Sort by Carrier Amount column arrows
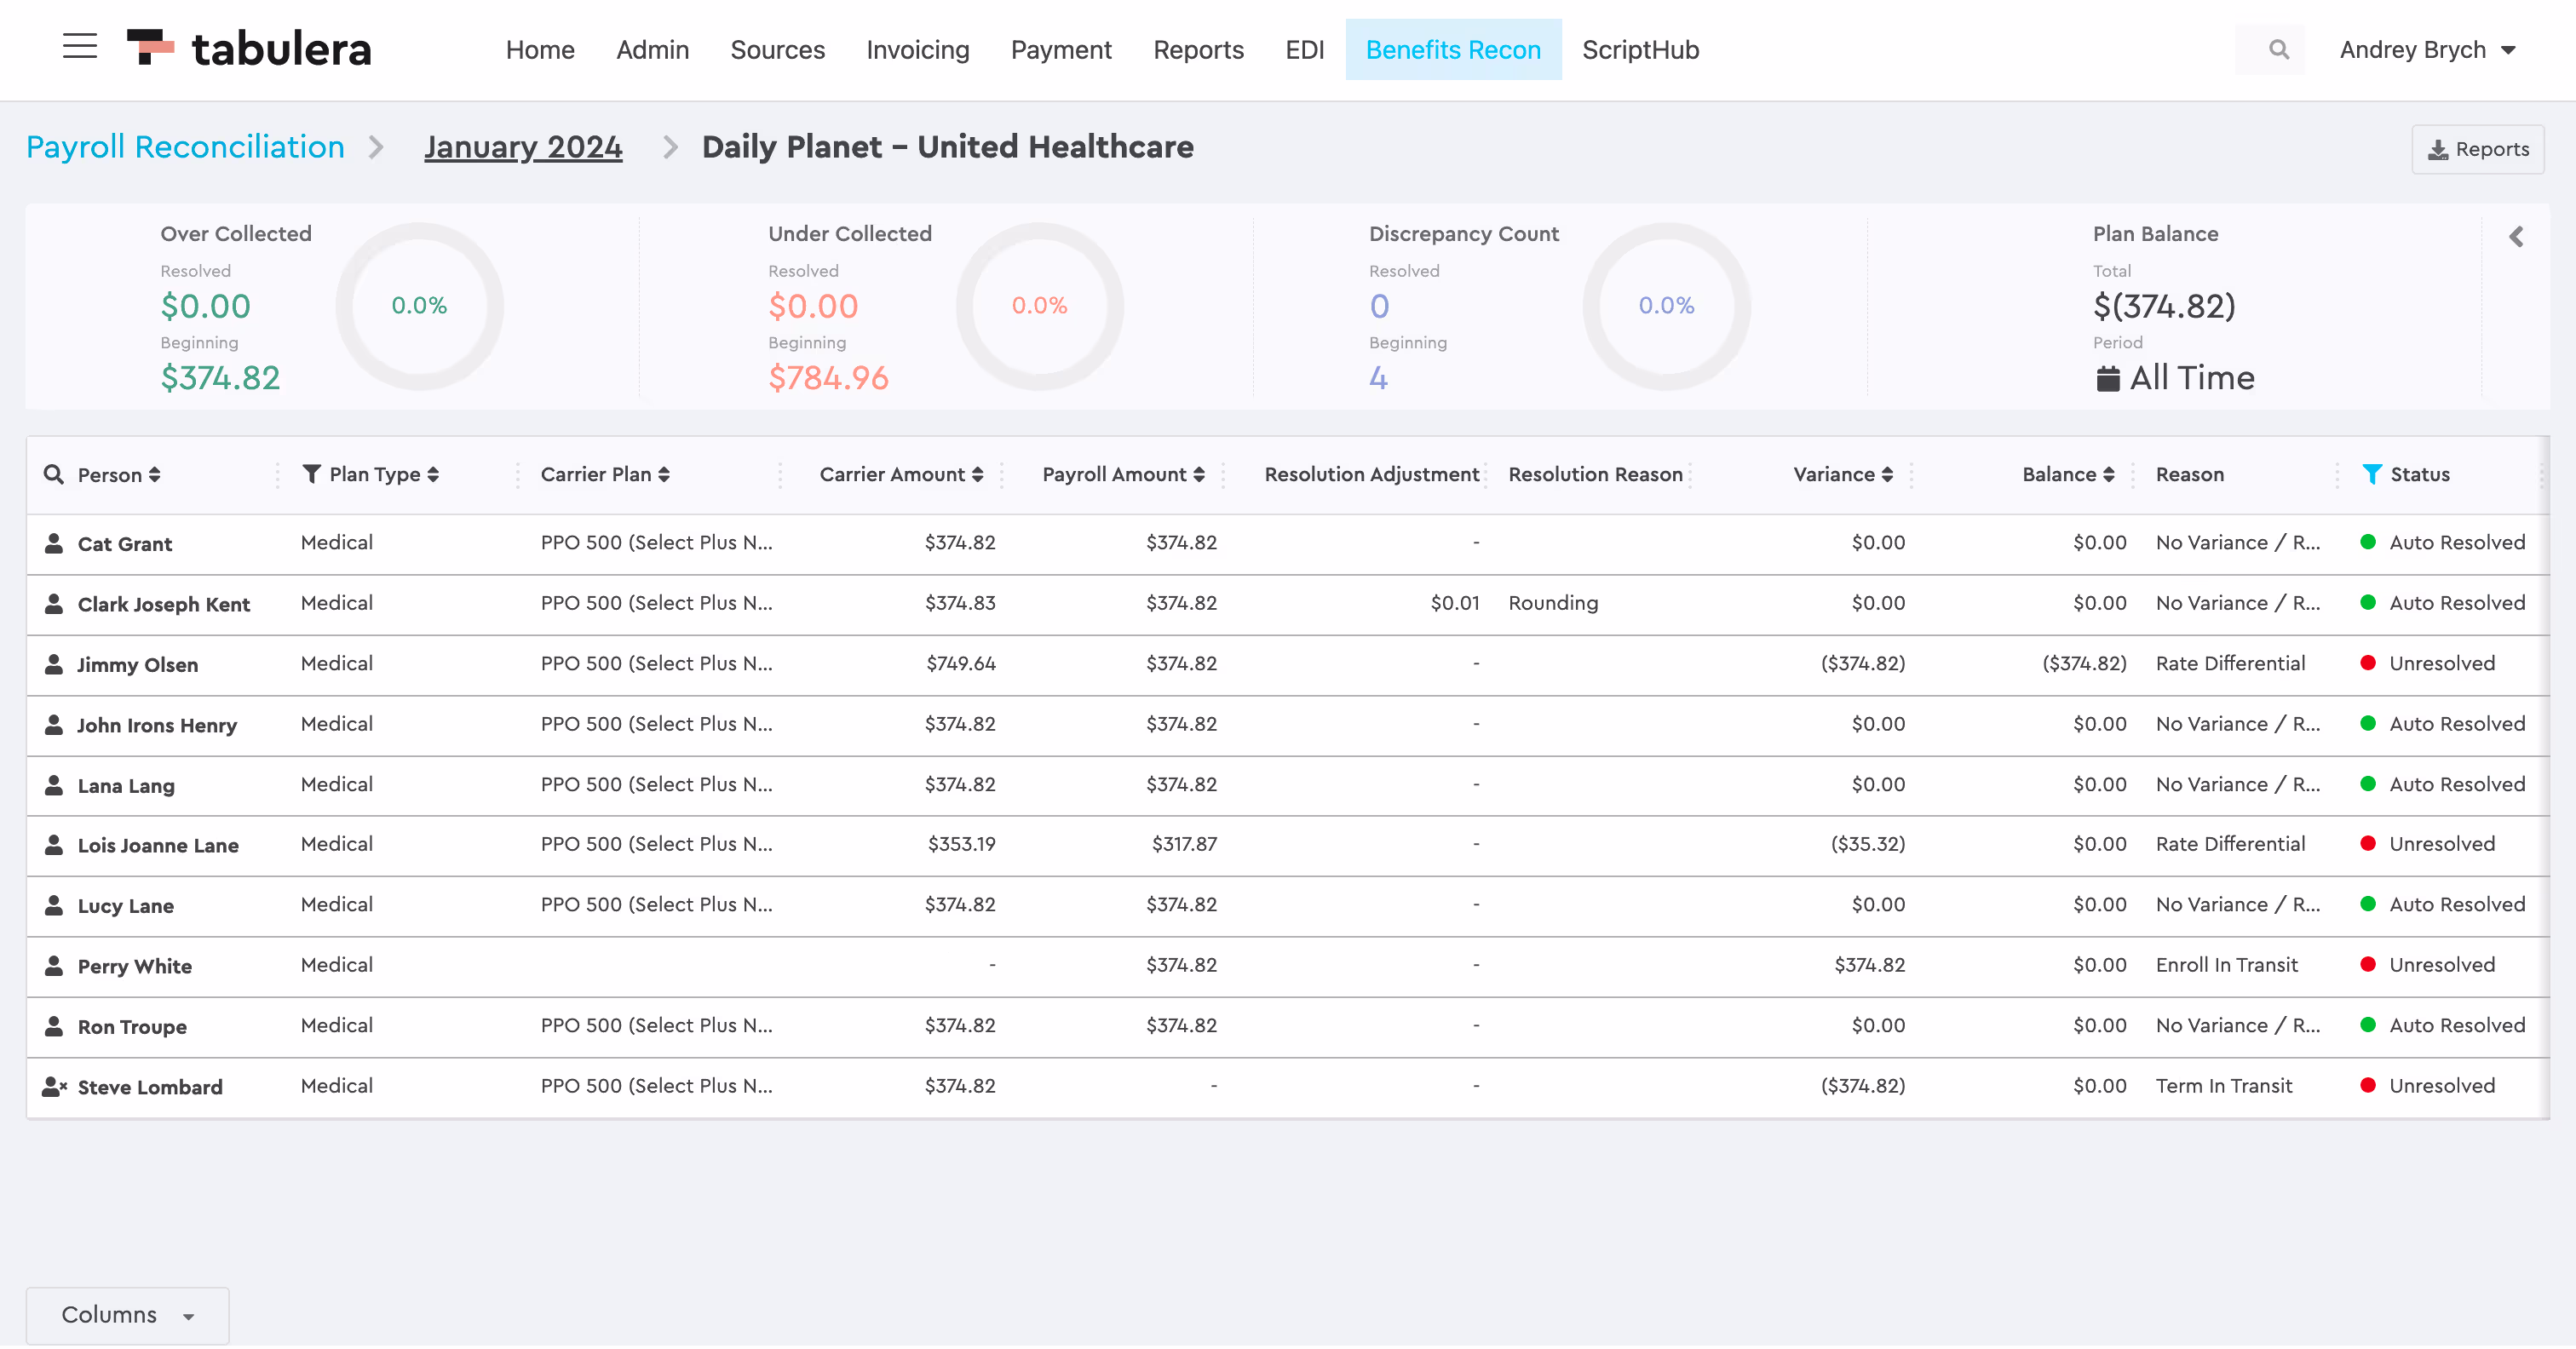Image resolution: width=2576 pixels, height=1349 pixels. pyautogui.click(x=977, y=475)
